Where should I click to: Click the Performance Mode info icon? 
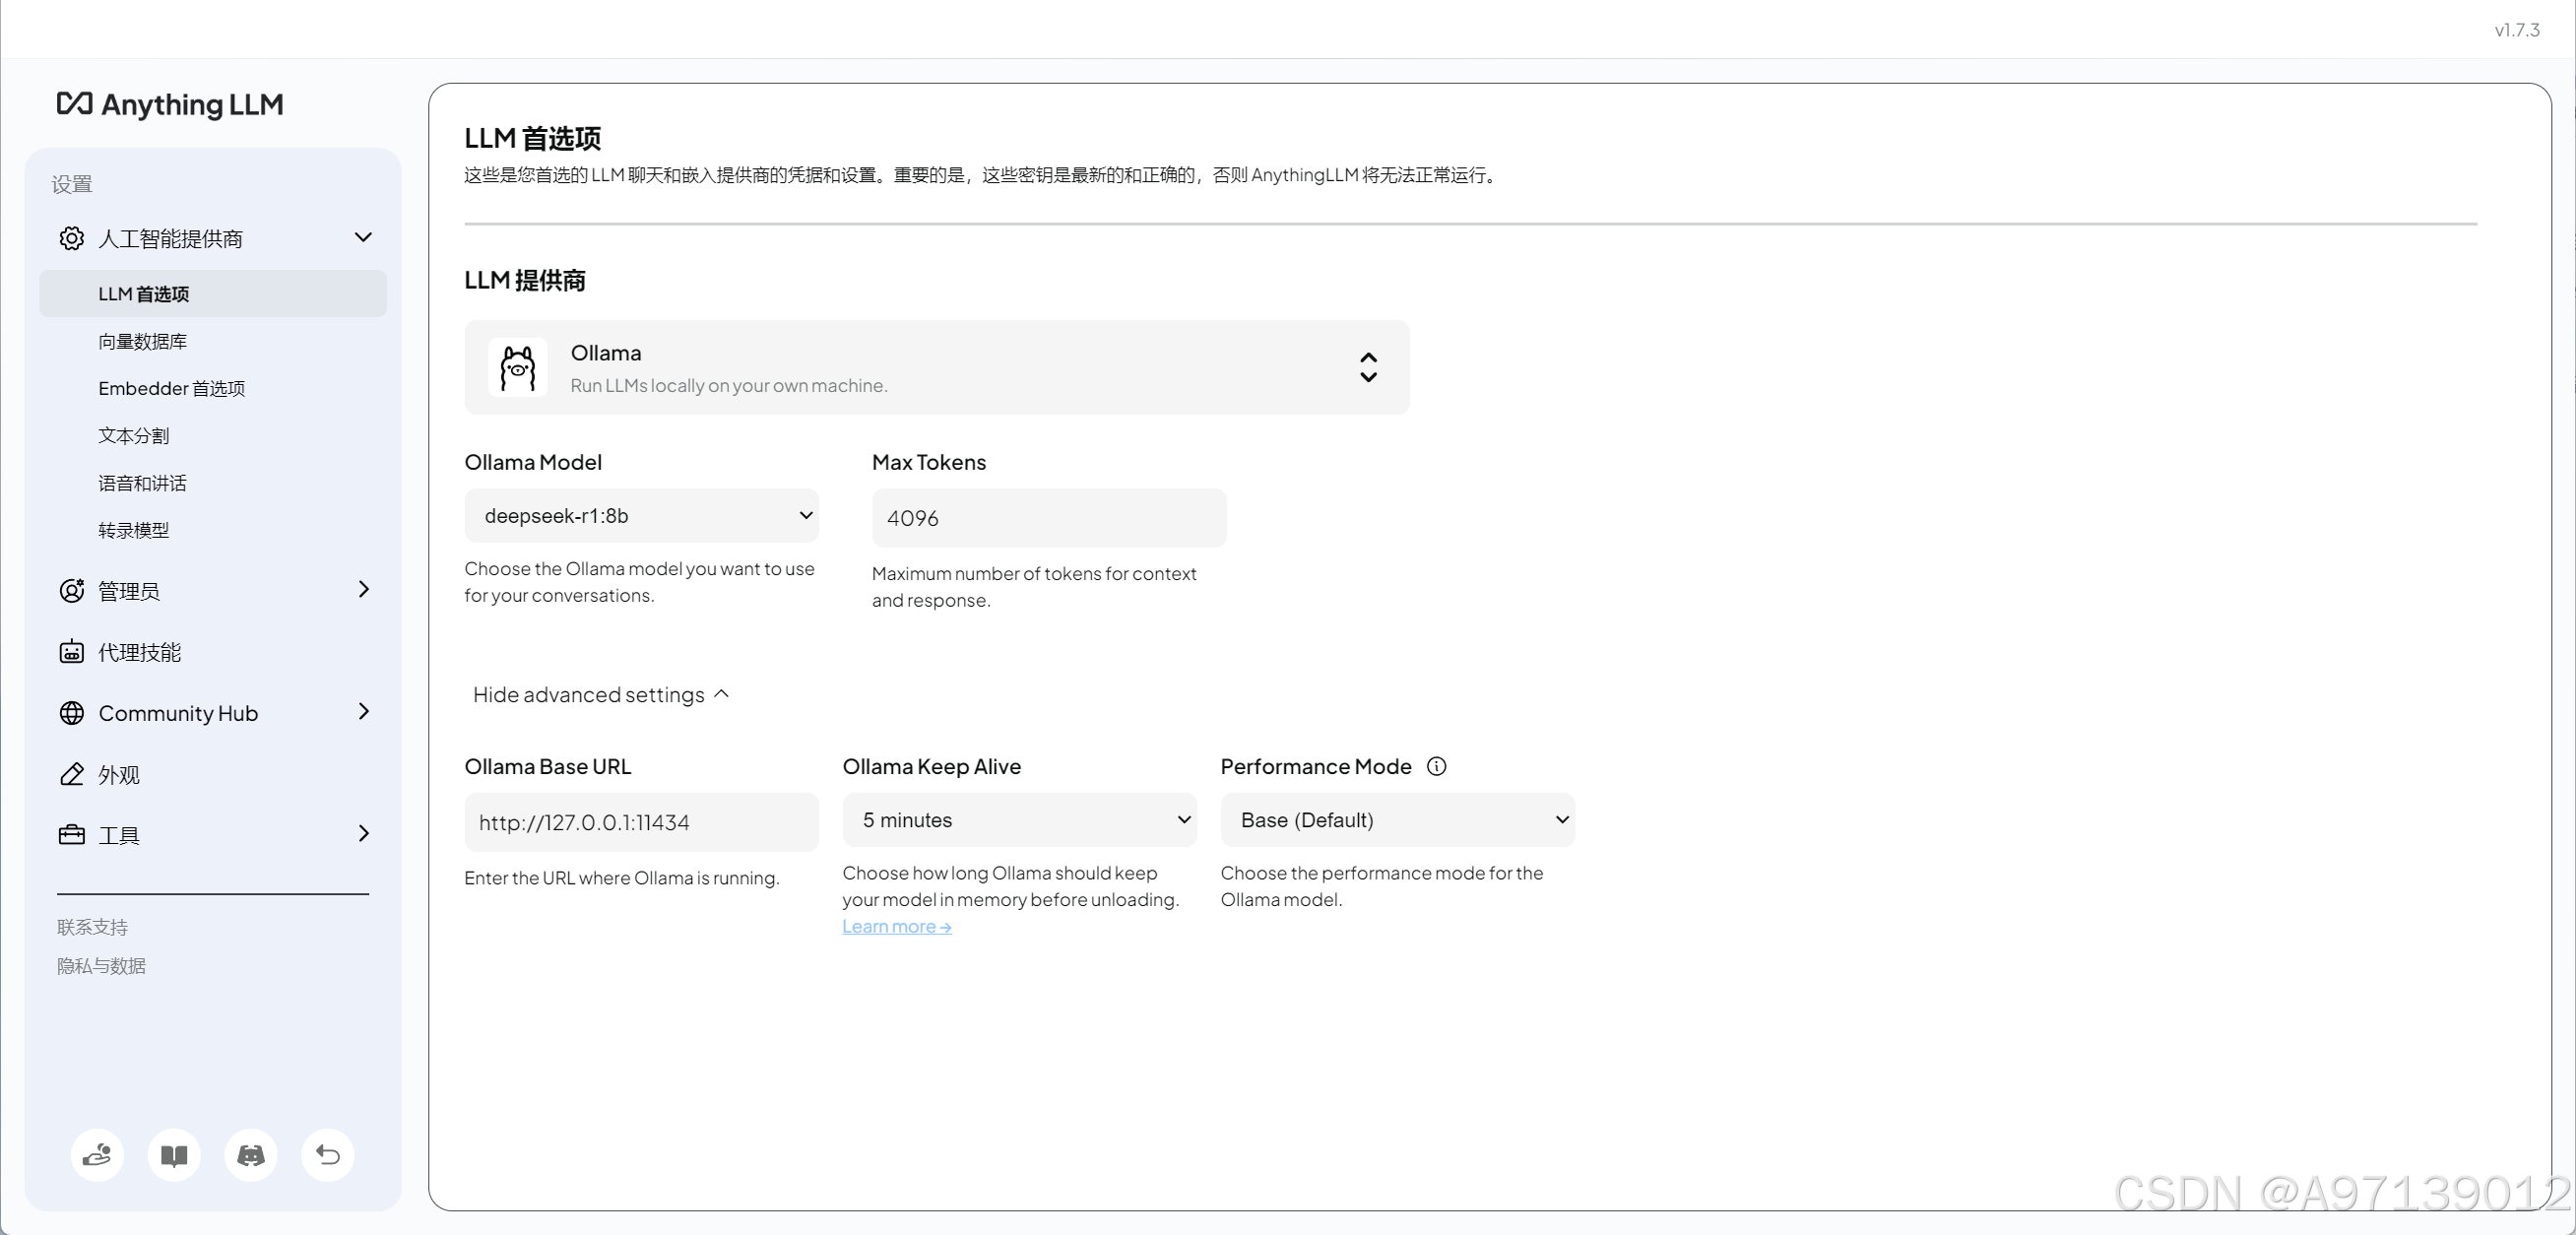(1437, 767)
